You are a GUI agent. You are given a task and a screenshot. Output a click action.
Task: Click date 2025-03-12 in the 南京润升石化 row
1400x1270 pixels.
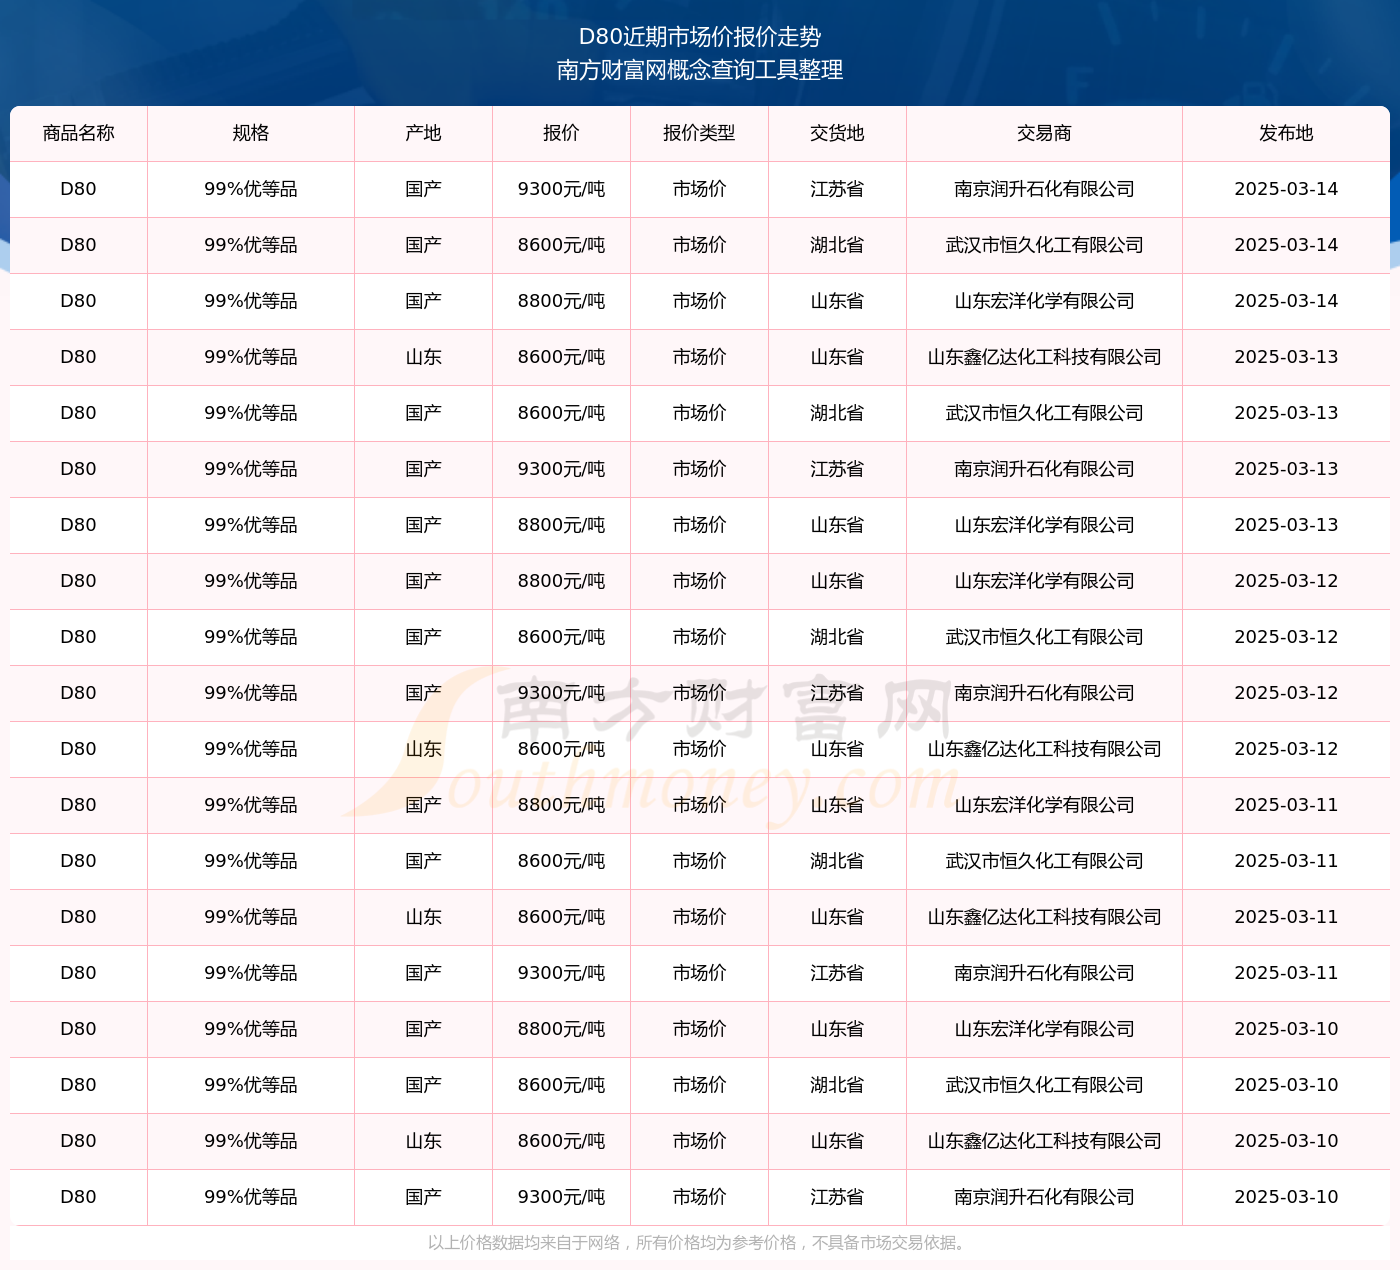pos(1286,693)
